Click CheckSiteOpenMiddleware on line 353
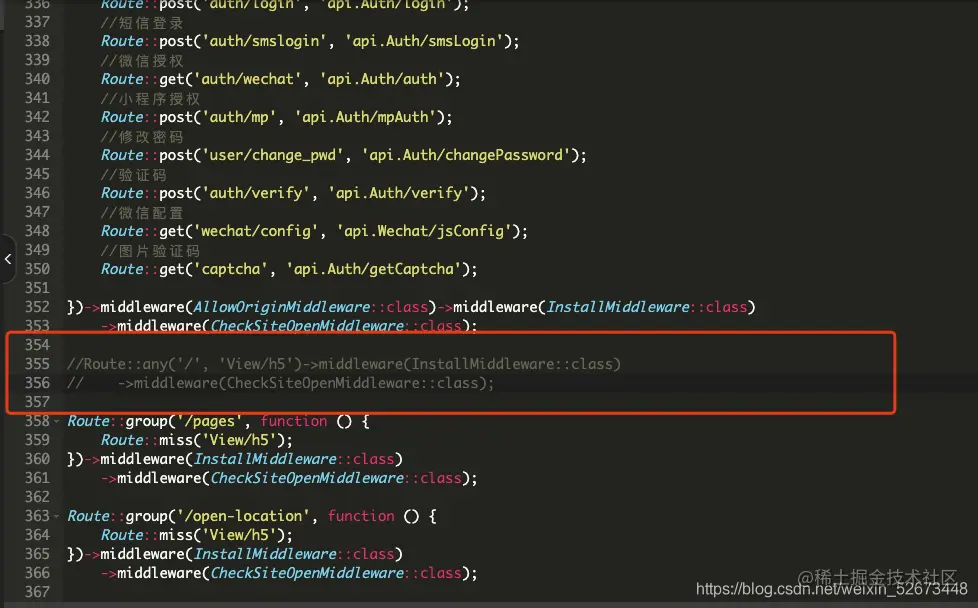 click(x=307, y=326)
